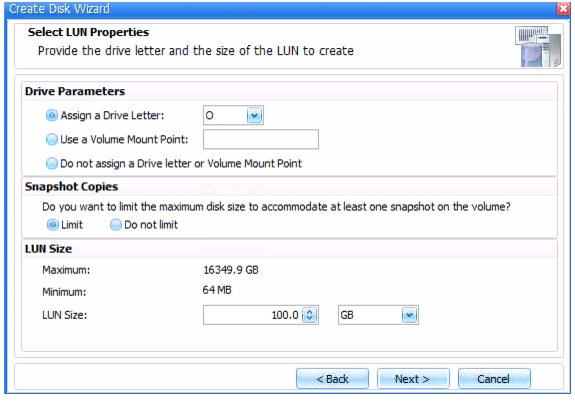Click the drive letter combo box showing O
This screenshot has height=419, width=575.
click(x=233, y=115)
